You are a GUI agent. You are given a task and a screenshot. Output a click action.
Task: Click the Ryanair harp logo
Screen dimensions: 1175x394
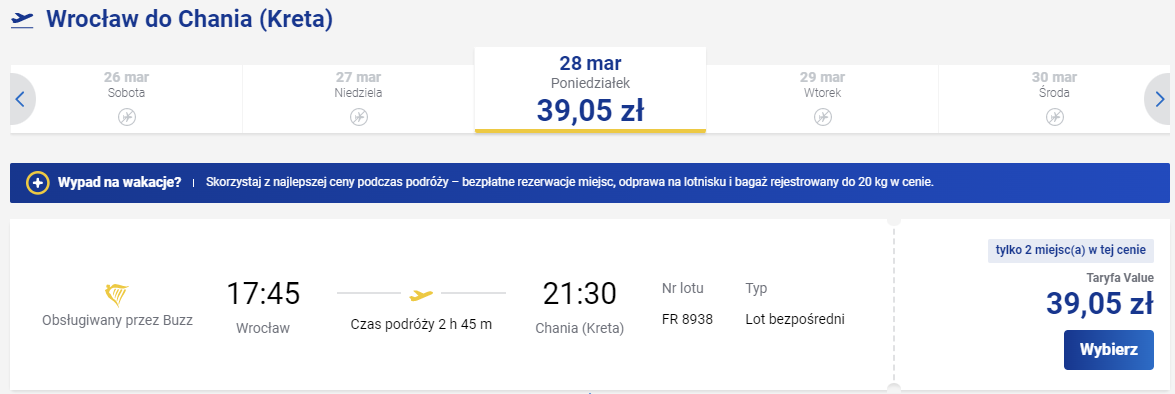coord(118,295)
